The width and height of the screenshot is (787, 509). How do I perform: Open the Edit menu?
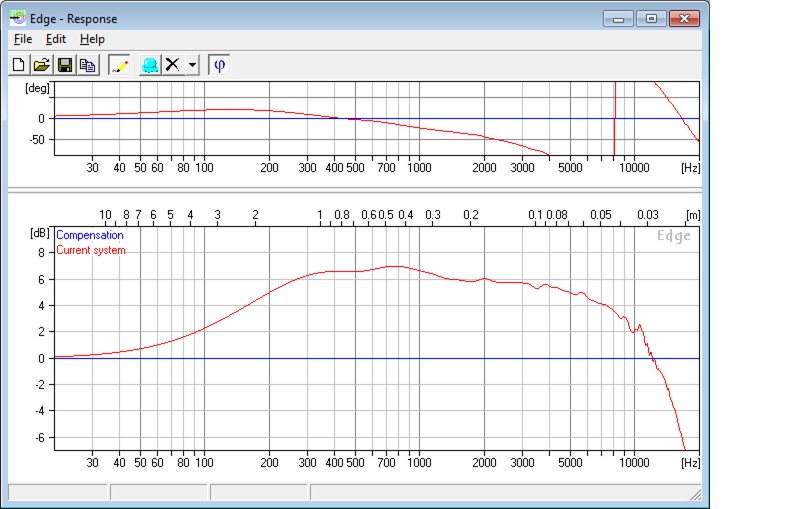coord(56,39)
